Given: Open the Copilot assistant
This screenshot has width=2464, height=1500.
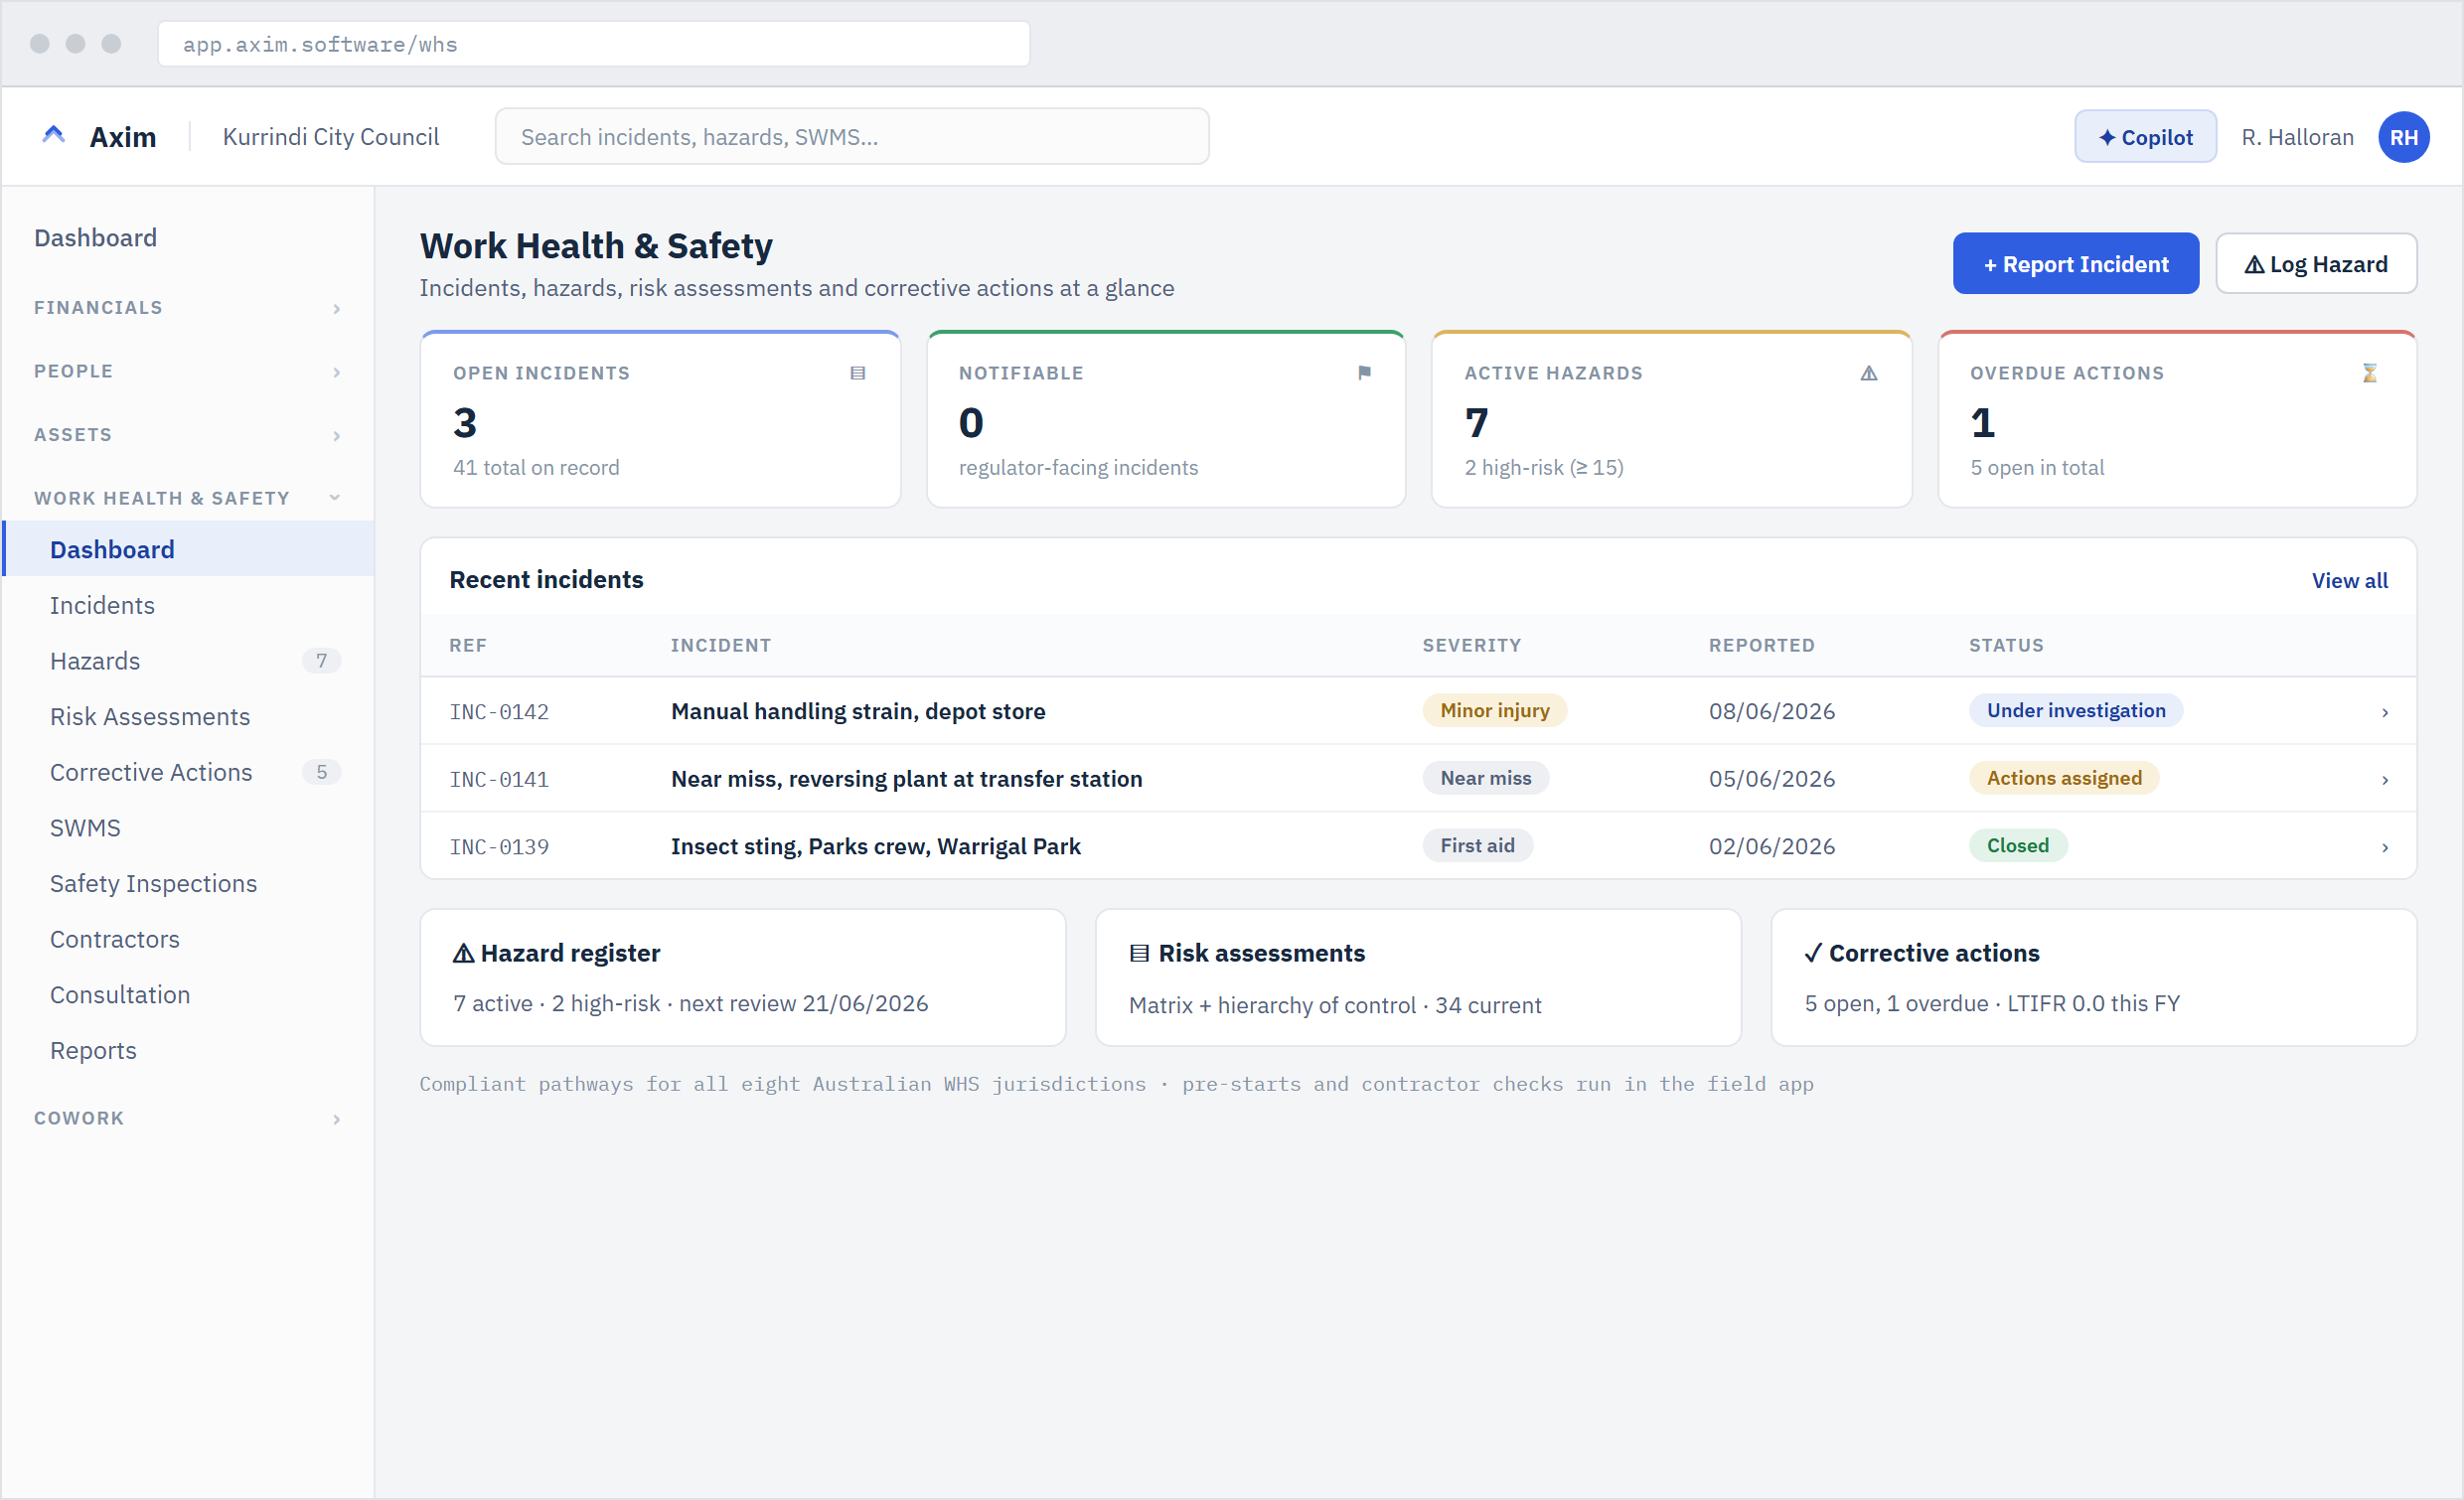Looking at the screenshot, I should pos(2145,137).
